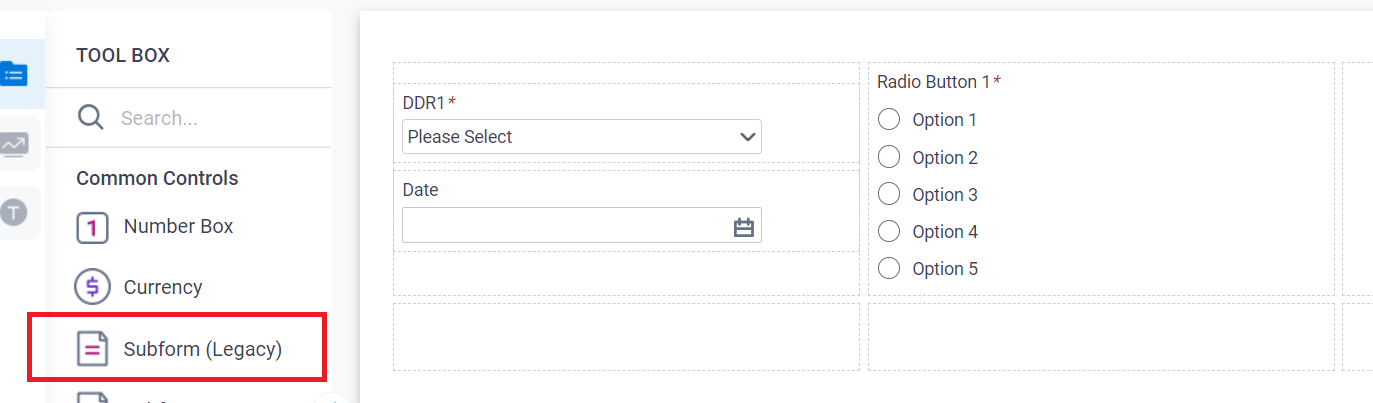Select the Option 1 radio button
The width and height of the screenshot is (1373, 403).
pos(889,120)
